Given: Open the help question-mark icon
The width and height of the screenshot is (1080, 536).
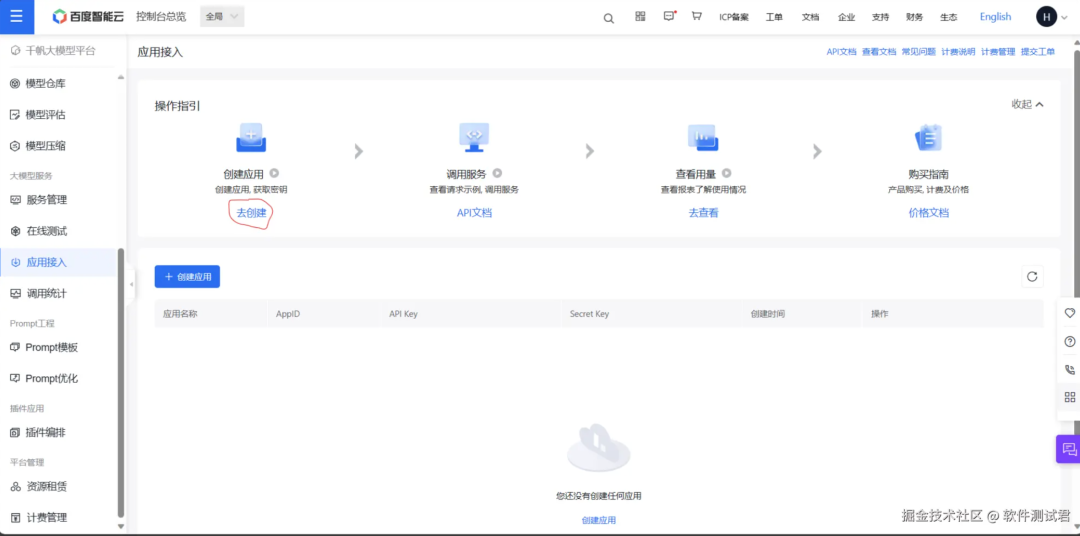Looking at the screenshot, I should 1070,341.
